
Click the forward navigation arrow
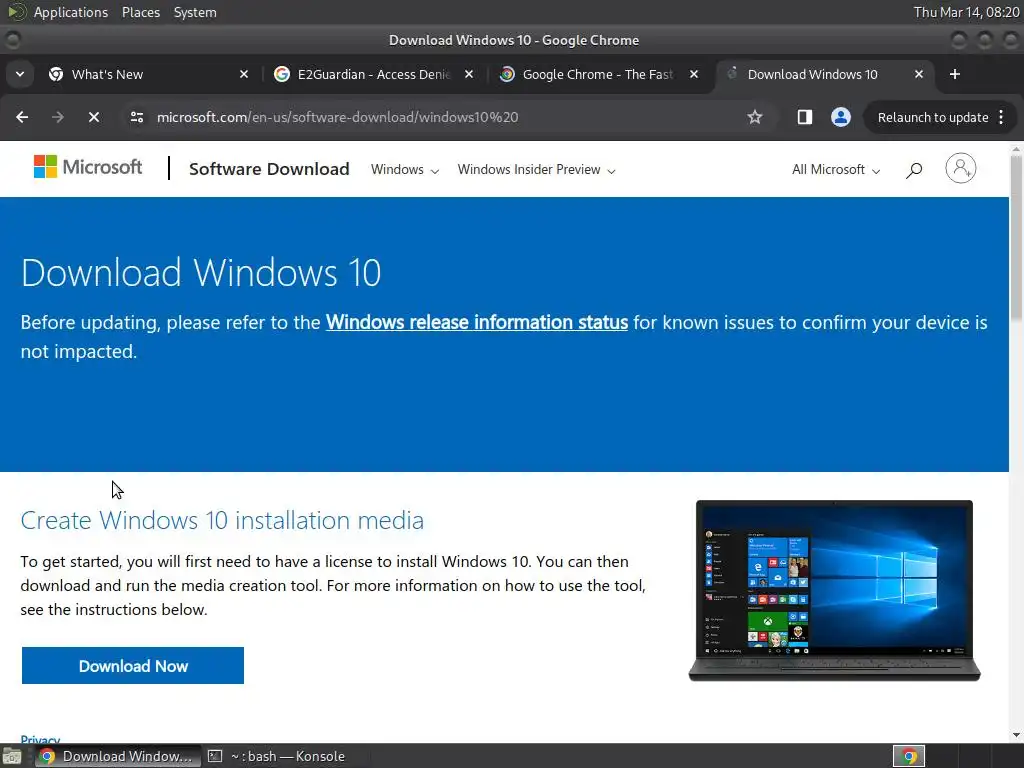pyautogui.click(x=58, y=117)
